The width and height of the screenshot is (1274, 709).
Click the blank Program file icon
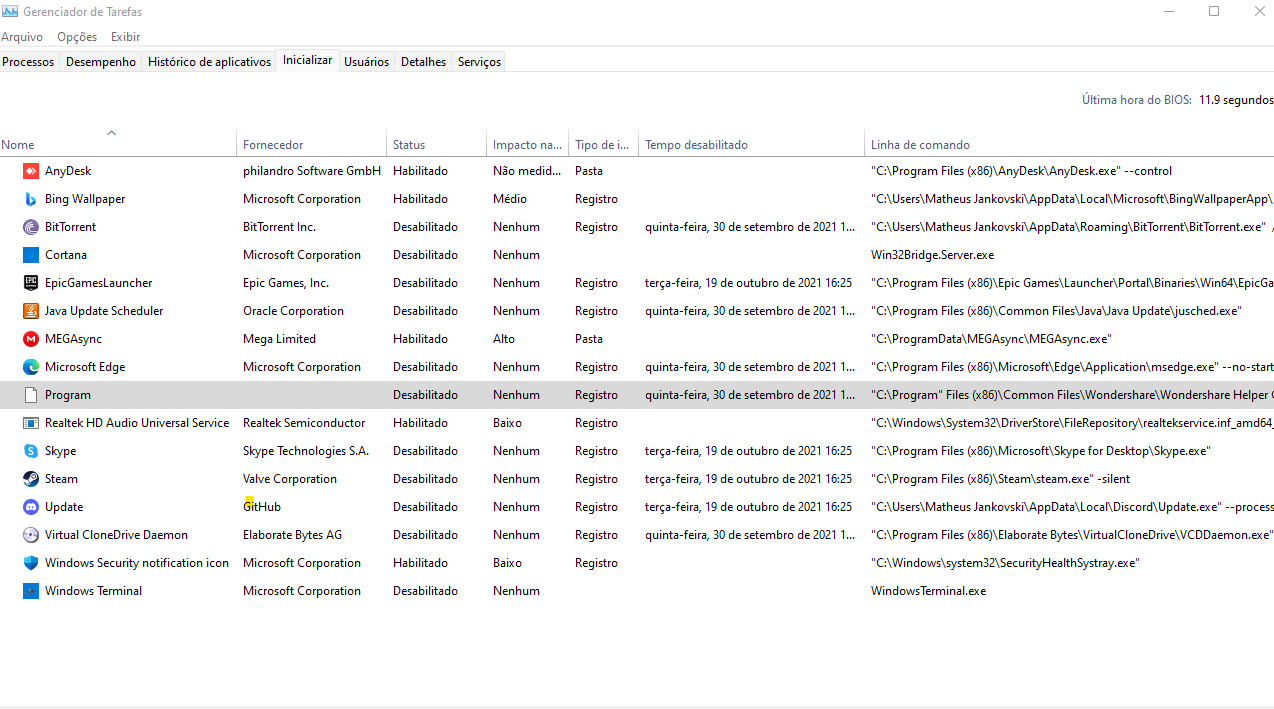pos(30,395)
